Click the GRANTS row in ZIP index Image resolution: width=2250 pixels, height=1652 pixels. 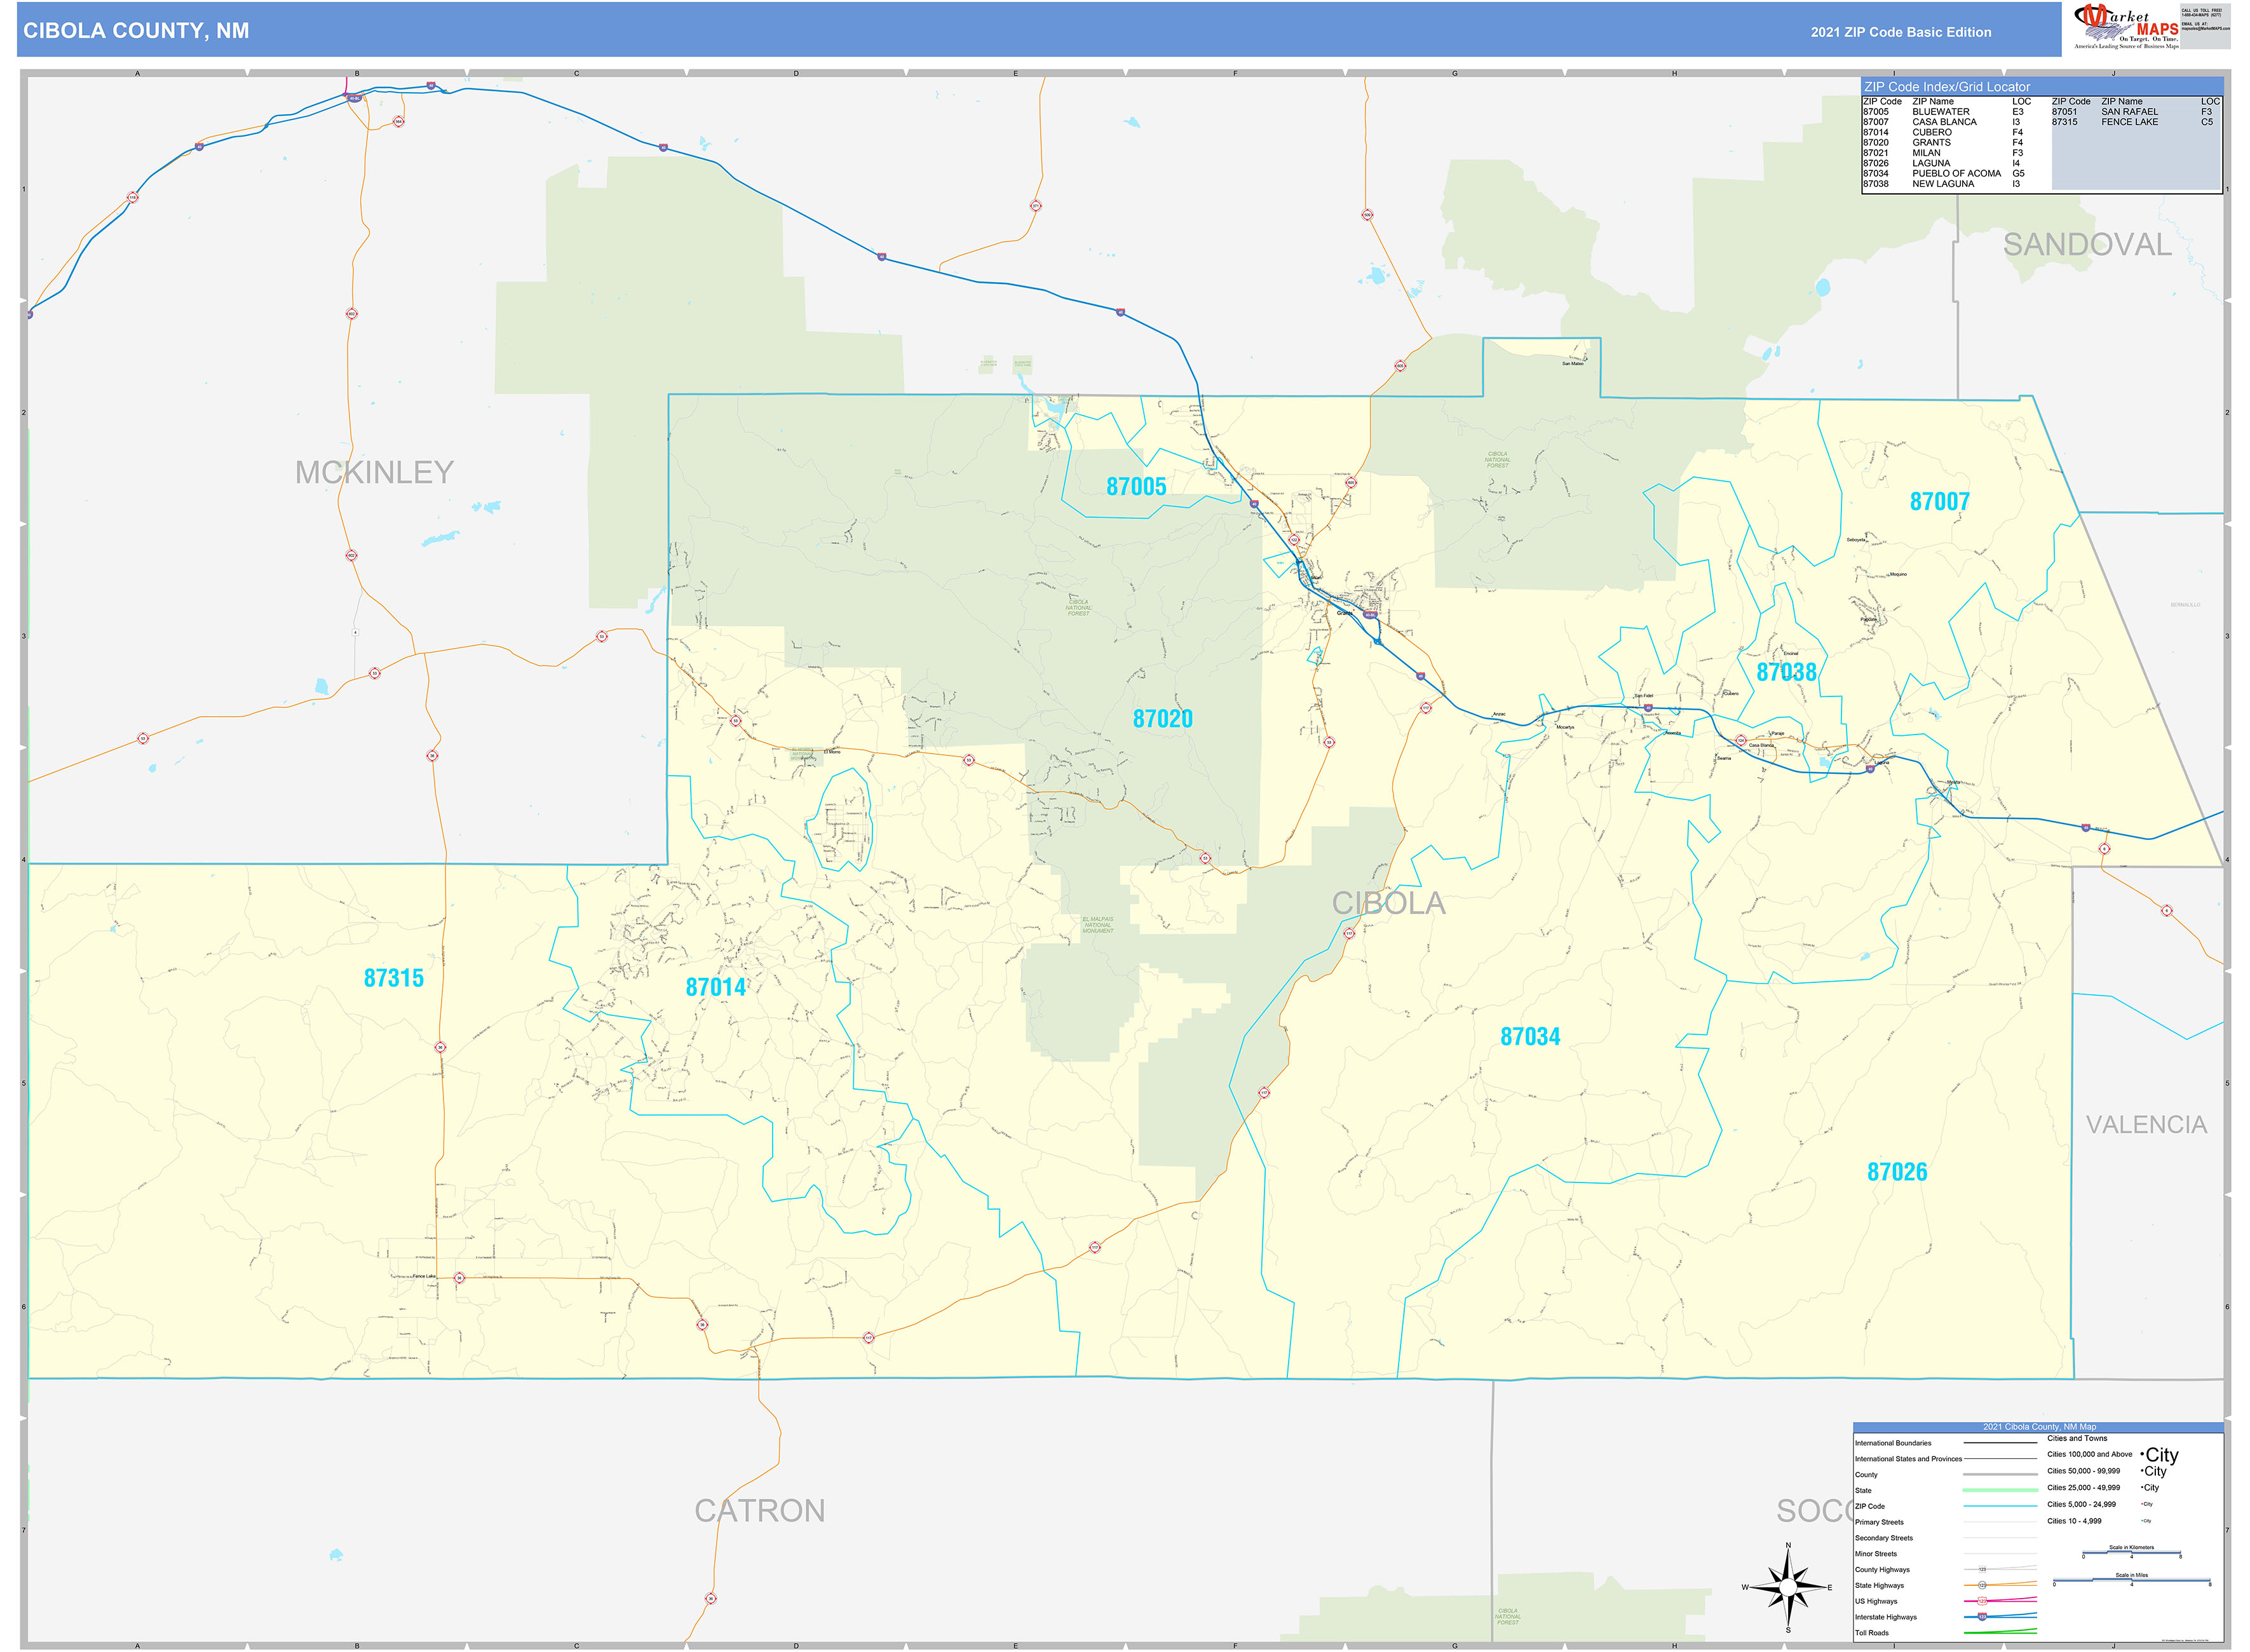click(x=1931, y=143)
